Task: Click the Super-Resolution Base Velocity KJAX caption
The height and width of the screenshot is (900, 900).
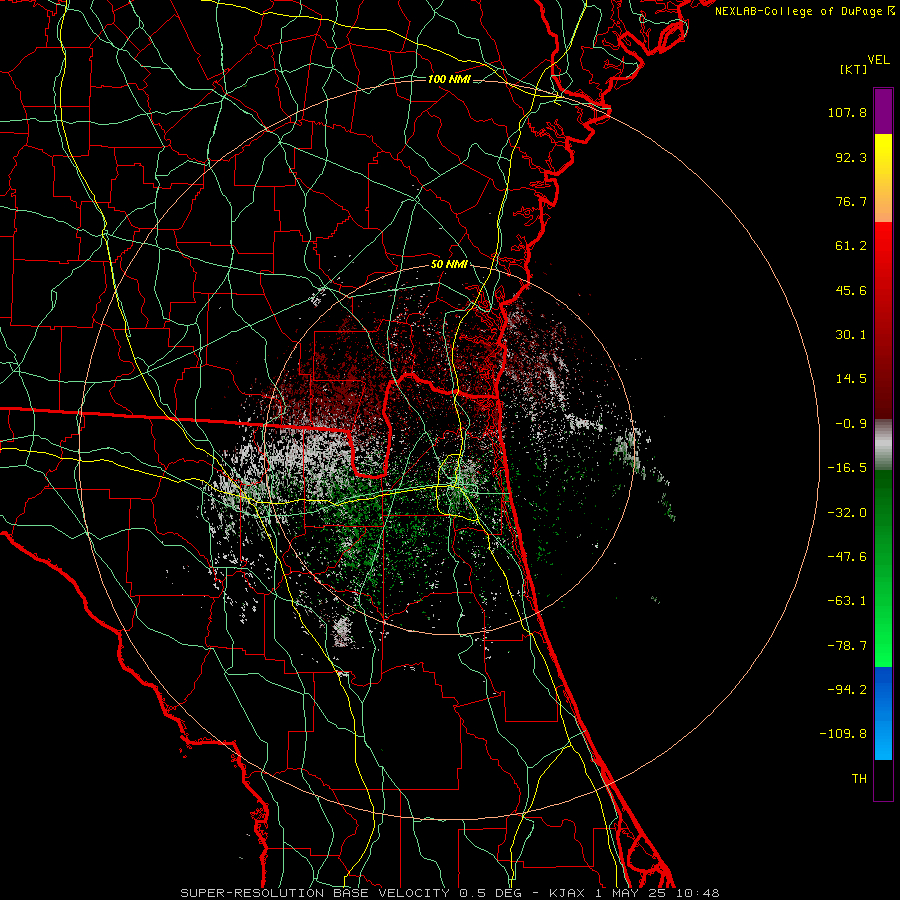Action: [449, 893]
